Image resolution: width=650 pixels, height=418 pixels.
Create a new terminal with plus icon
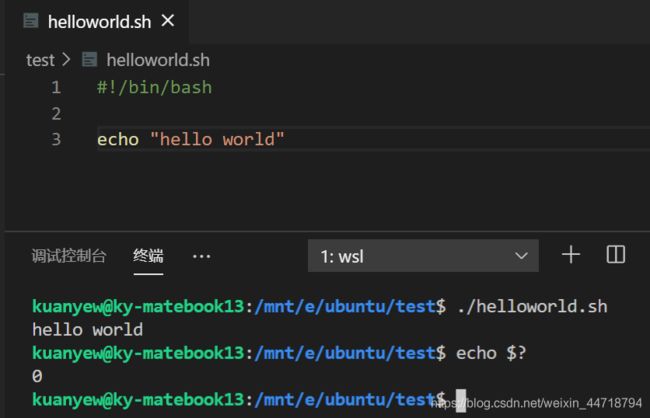point(571,255)
